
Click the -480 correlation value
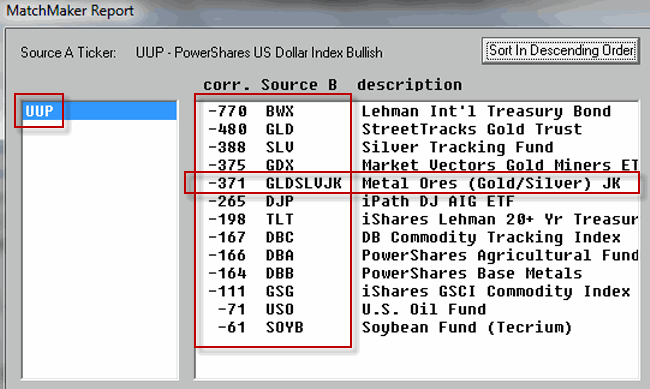227,129
